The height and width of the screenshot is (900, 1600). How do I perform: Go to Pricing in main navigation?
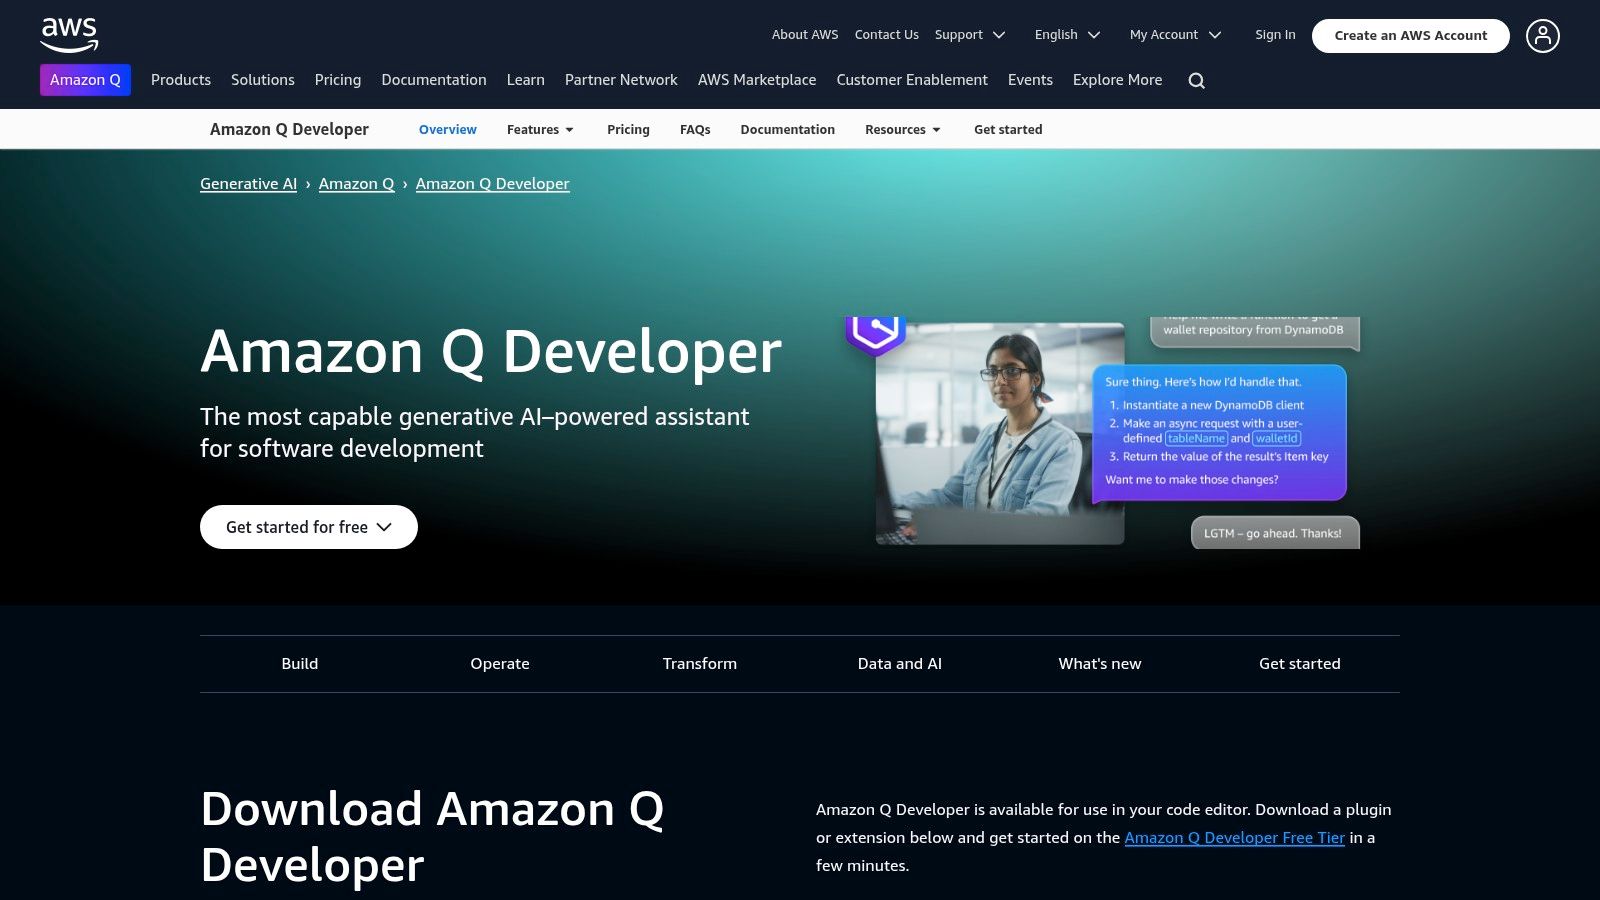coord(338,80)
